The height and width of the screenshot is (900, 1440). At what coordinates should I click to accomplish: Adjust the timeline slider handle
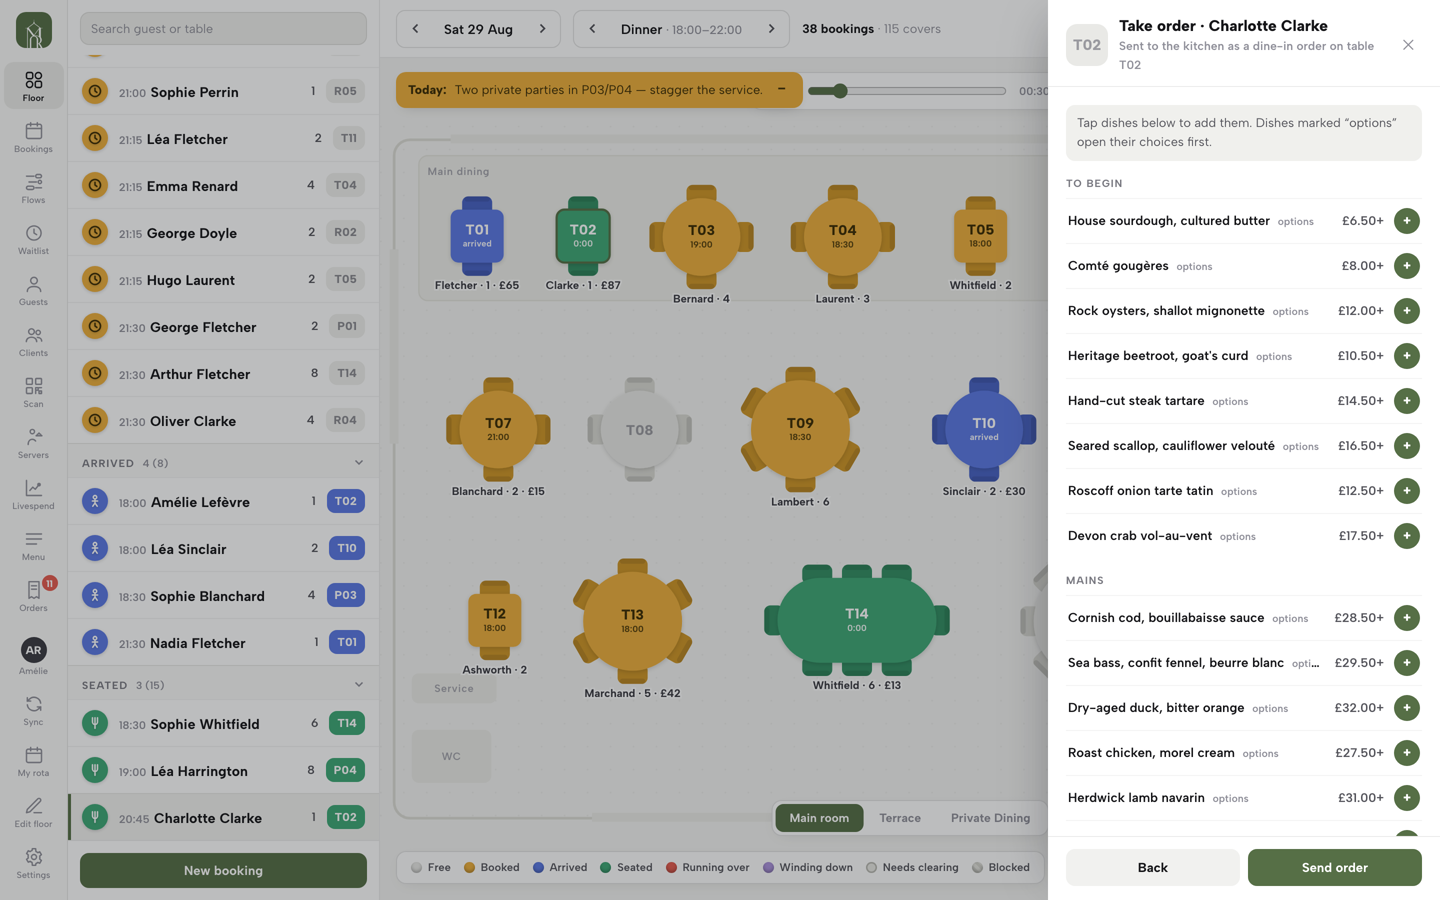tap(840, 91)
